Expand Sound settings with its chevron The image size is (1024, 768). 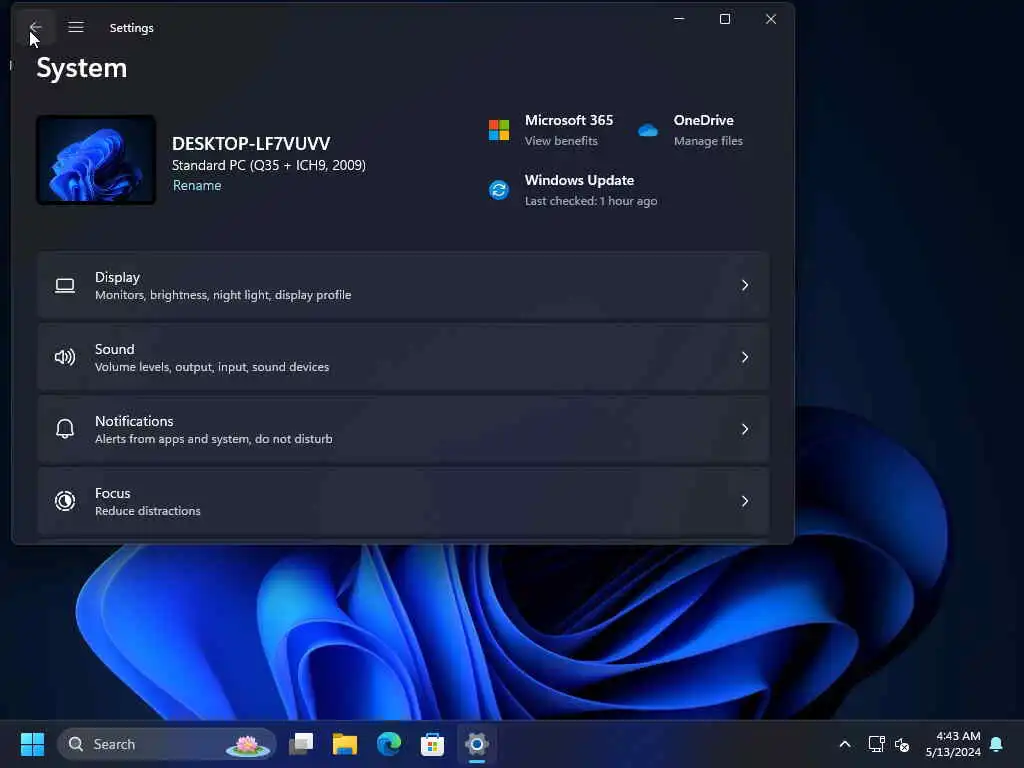click(744, 357)
